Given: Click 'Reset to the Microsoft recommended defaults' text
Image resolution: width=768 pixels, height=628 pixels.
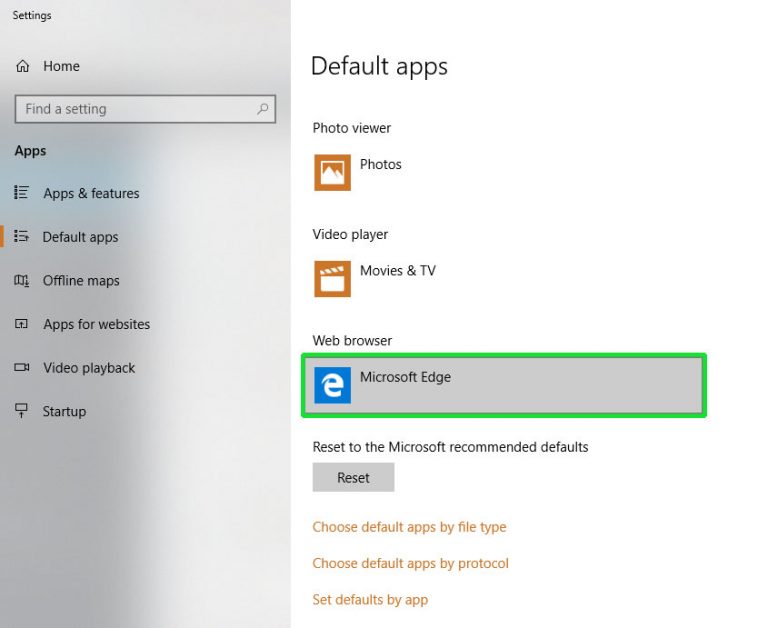Looking at the screenshot, I should pos(450,447).
